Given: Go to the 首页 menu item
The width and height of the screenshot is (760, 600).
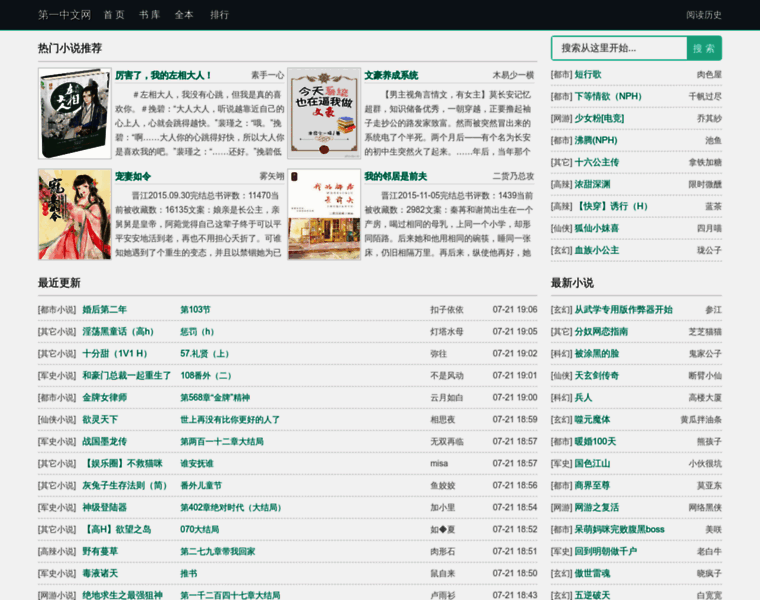Looking at the screenshot, I should coord(114,15).
